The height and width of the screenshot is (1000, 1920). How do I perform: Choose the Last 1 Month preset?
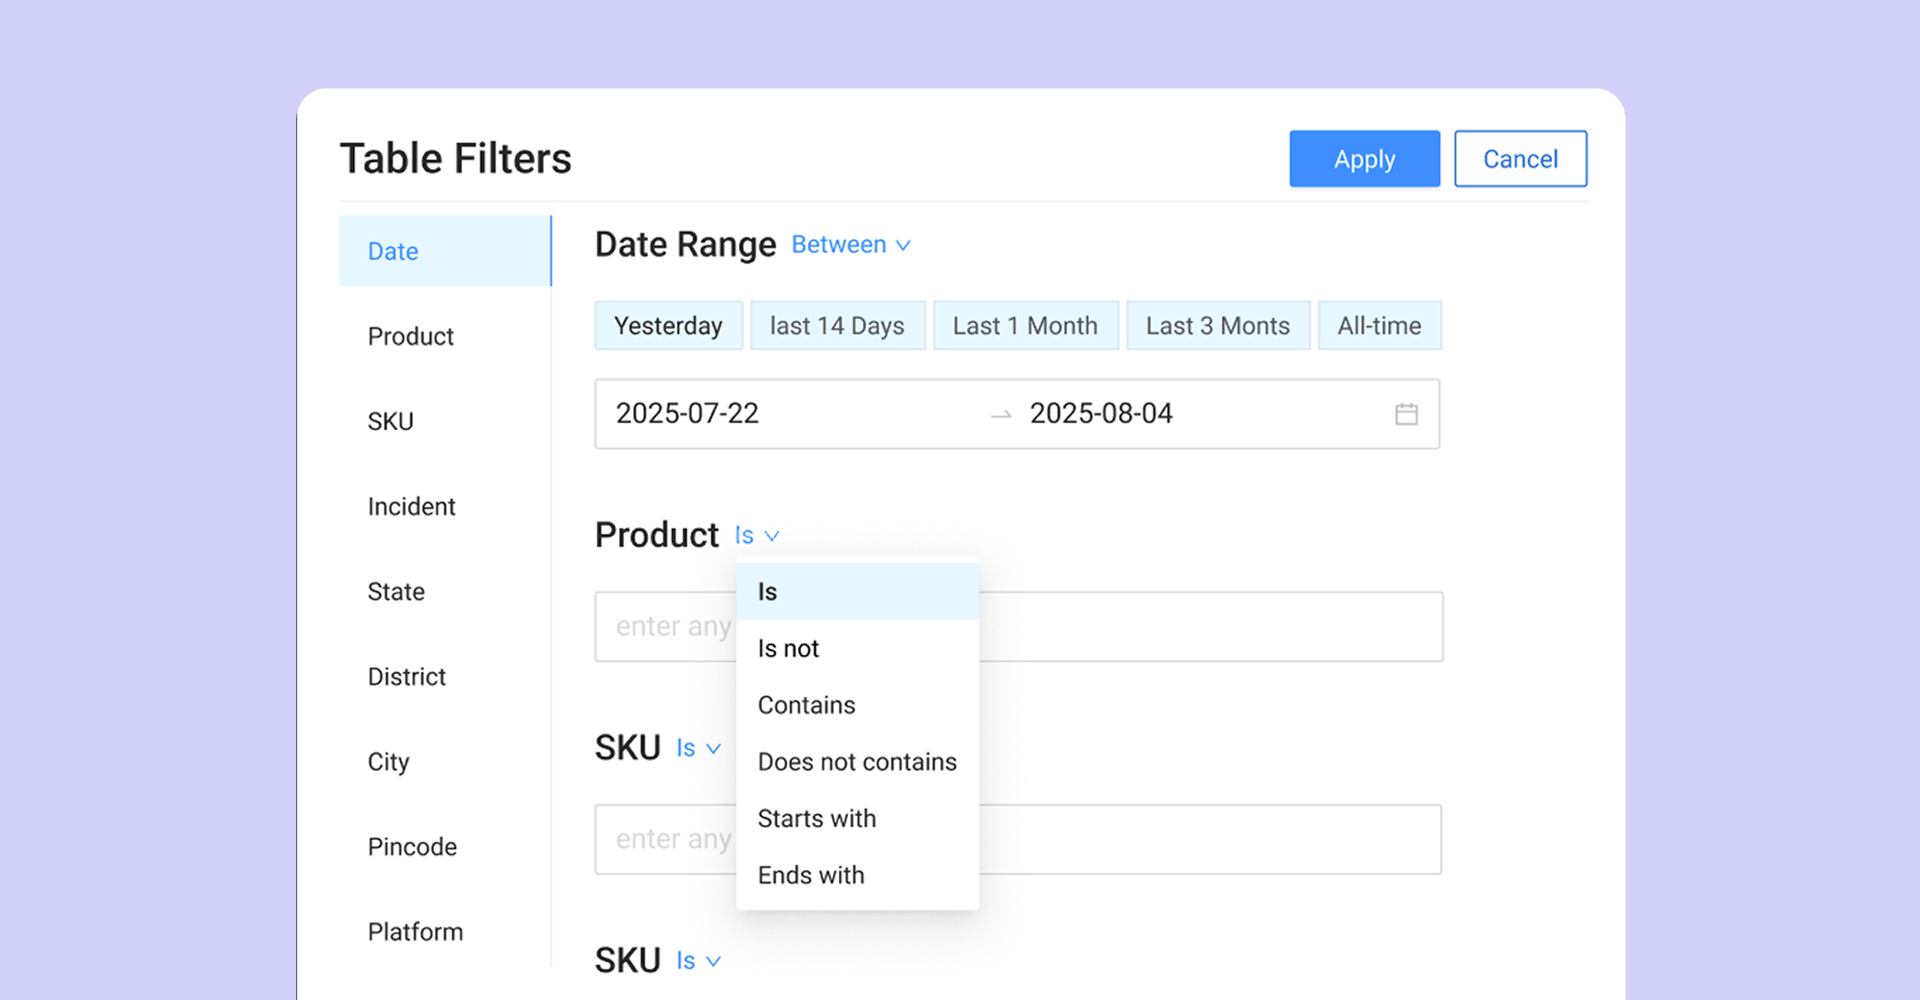coord(1025,325)
